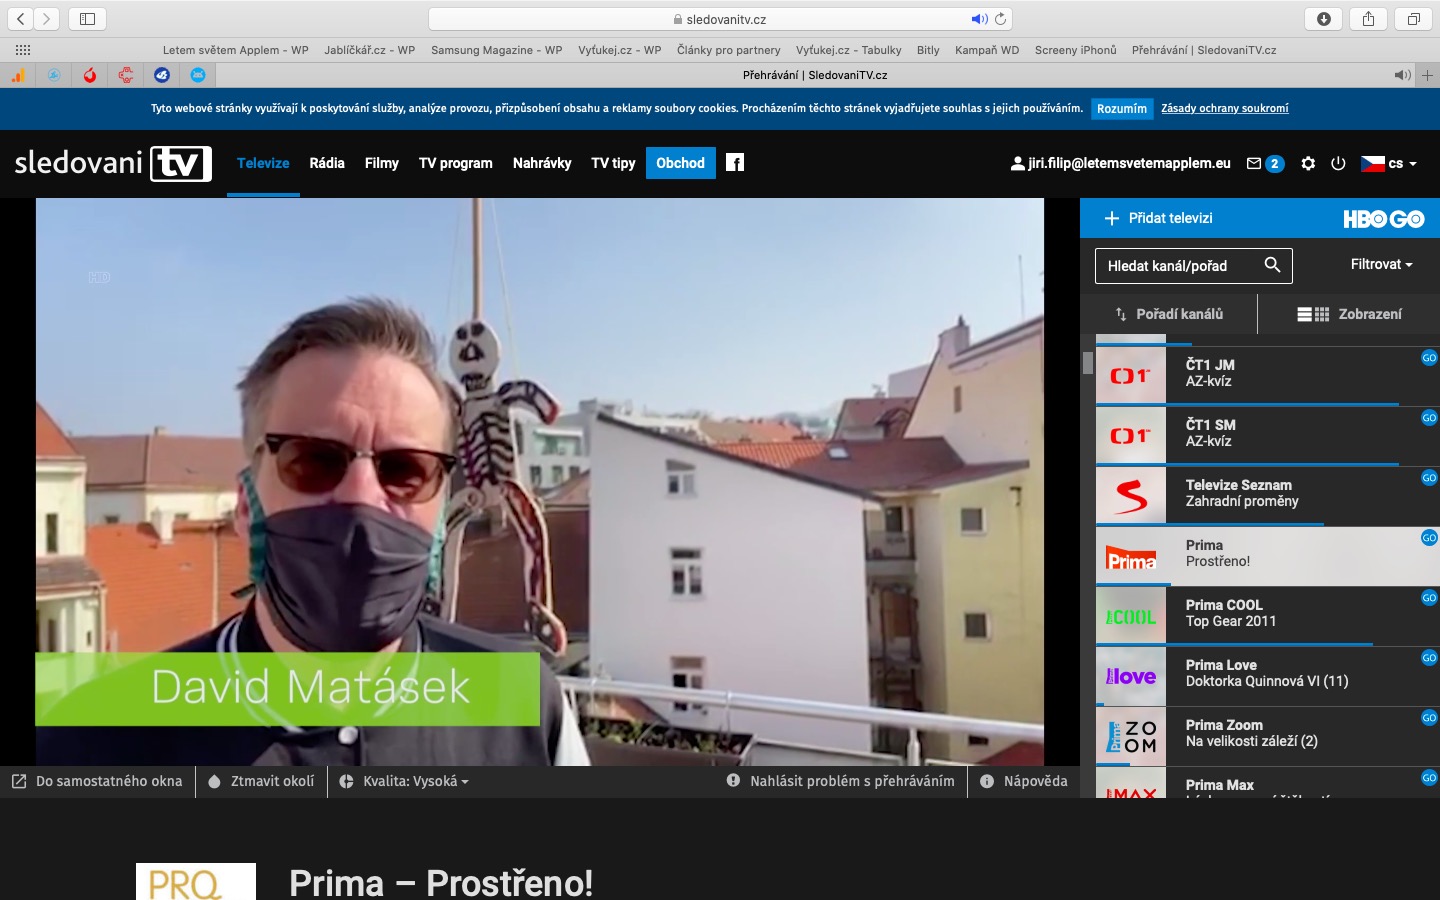Open the orange analytics pinned tab
Viewport: 1440px width, 900px height.
click(18, 75)
